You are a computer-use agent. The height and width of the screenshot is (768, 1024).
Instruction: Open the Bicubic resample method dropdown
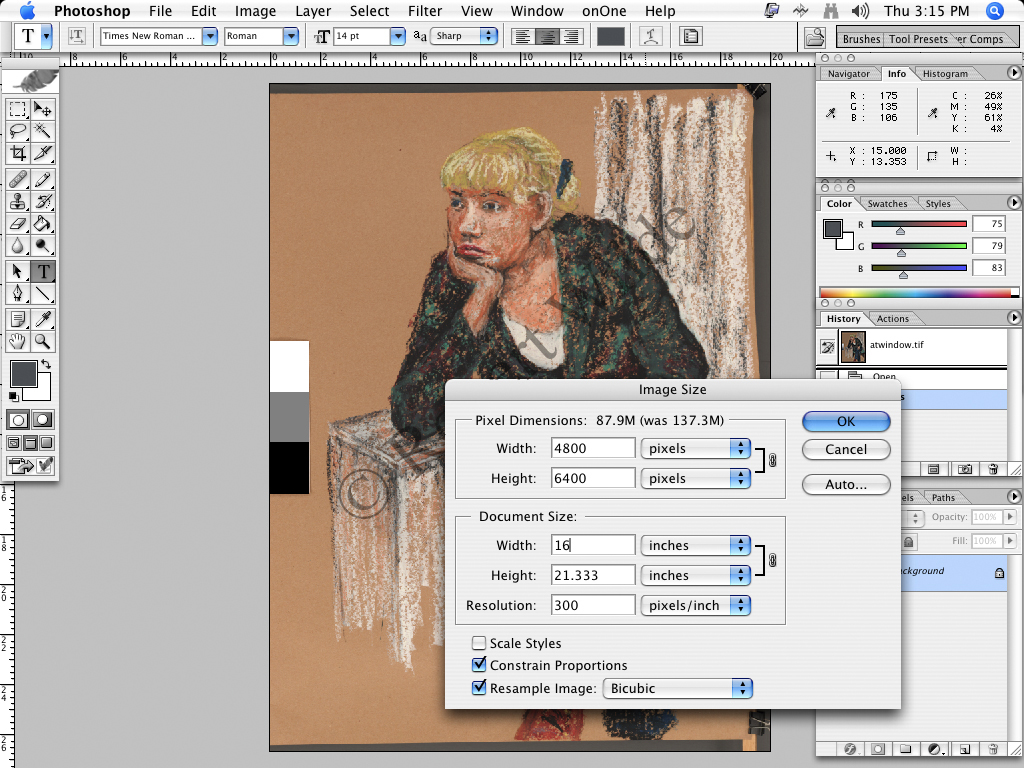678,688
